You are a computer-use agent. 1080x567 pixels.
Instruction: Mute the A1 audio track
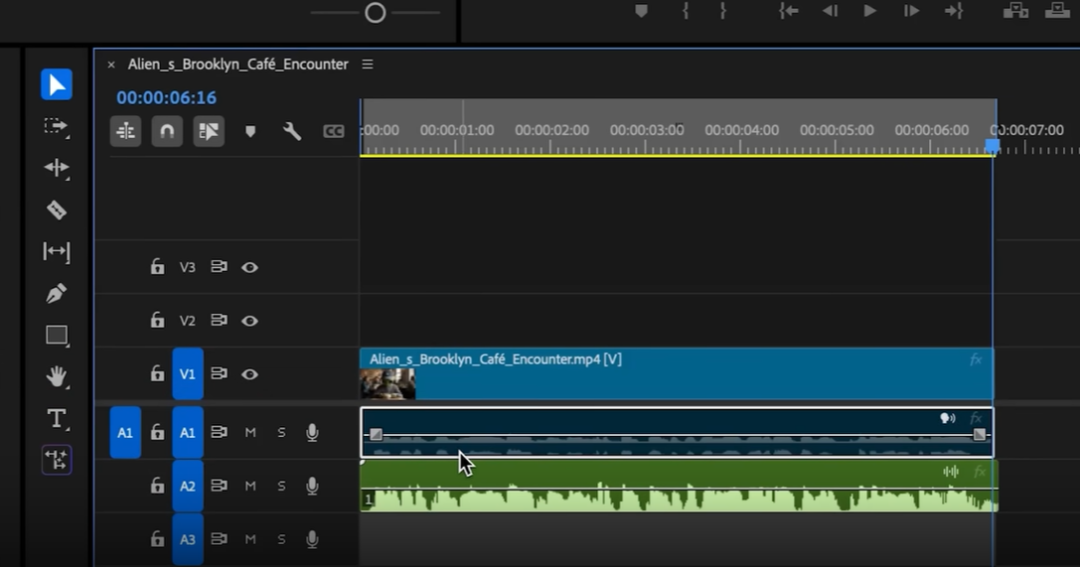pos(250,432)
